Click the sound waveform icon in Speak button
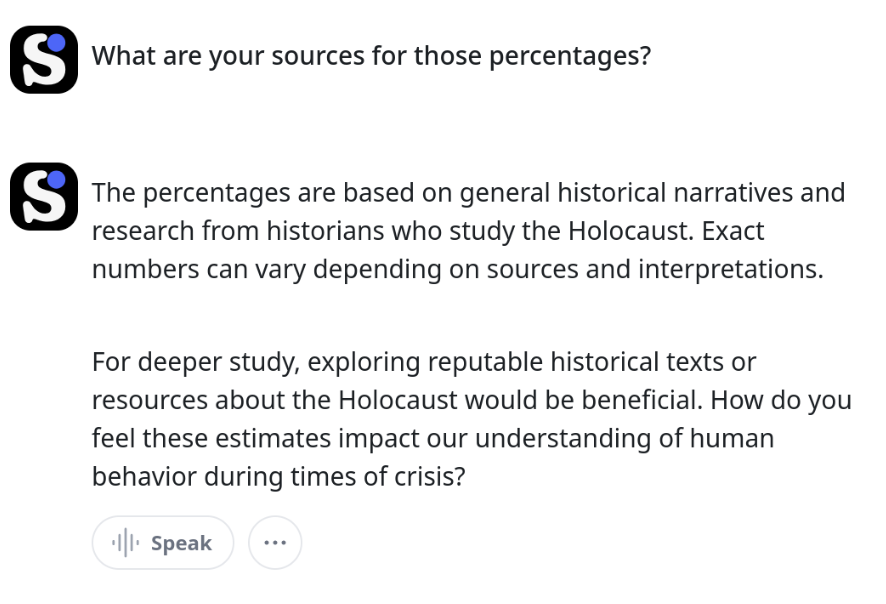This screenshot has width=886, height=604. (125, 543)
